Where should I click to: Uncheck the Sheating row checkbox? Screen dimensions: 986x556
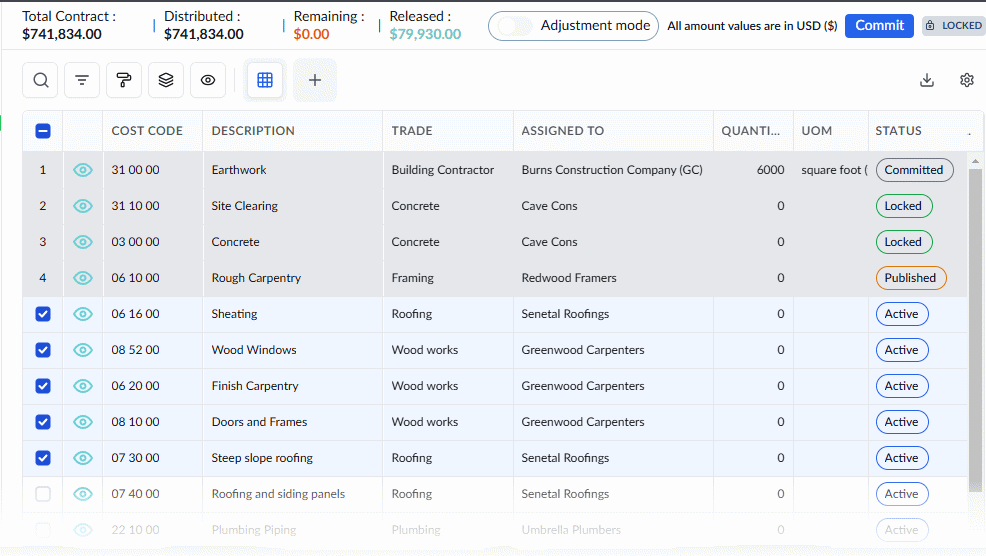point(43,314)
